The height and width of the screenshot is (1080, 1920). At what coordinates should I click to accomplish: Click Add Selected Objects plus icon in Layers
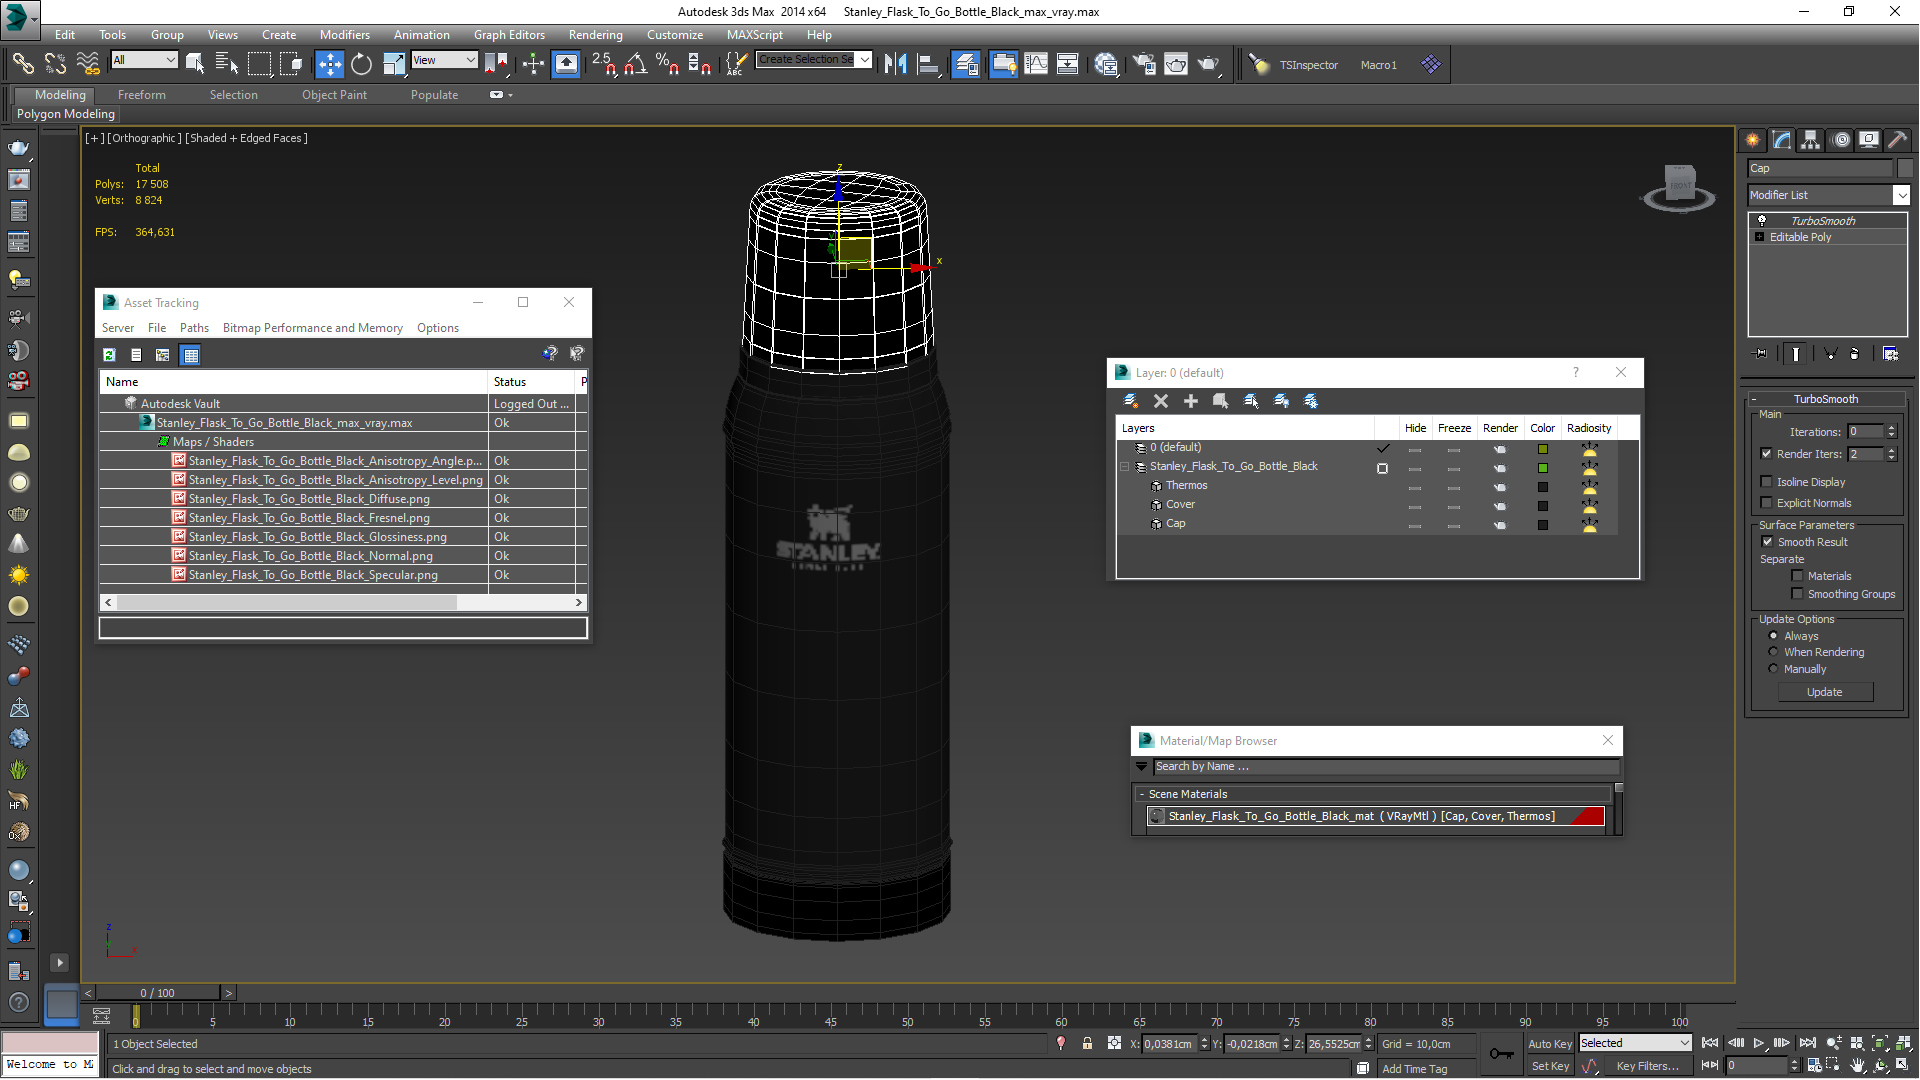1191,401
